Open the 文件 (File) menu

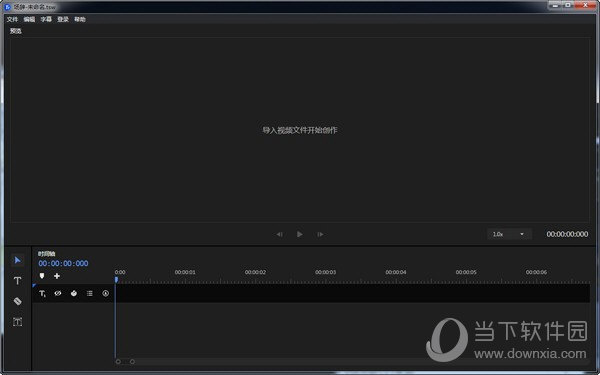click(x=12, y=19)
